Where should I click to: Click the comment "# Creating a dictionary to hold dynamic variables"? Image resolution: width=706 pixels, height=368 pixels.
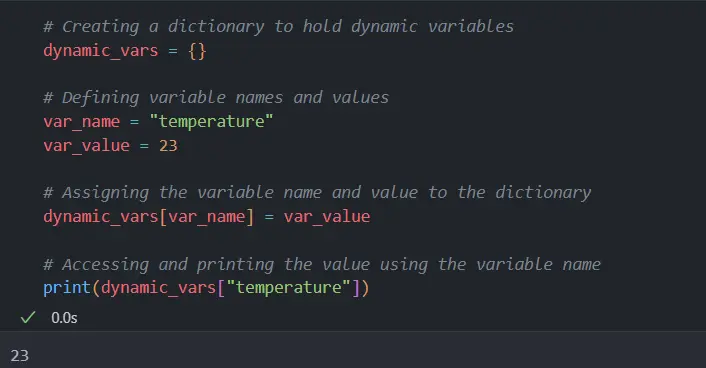click(x=278, y=27)
